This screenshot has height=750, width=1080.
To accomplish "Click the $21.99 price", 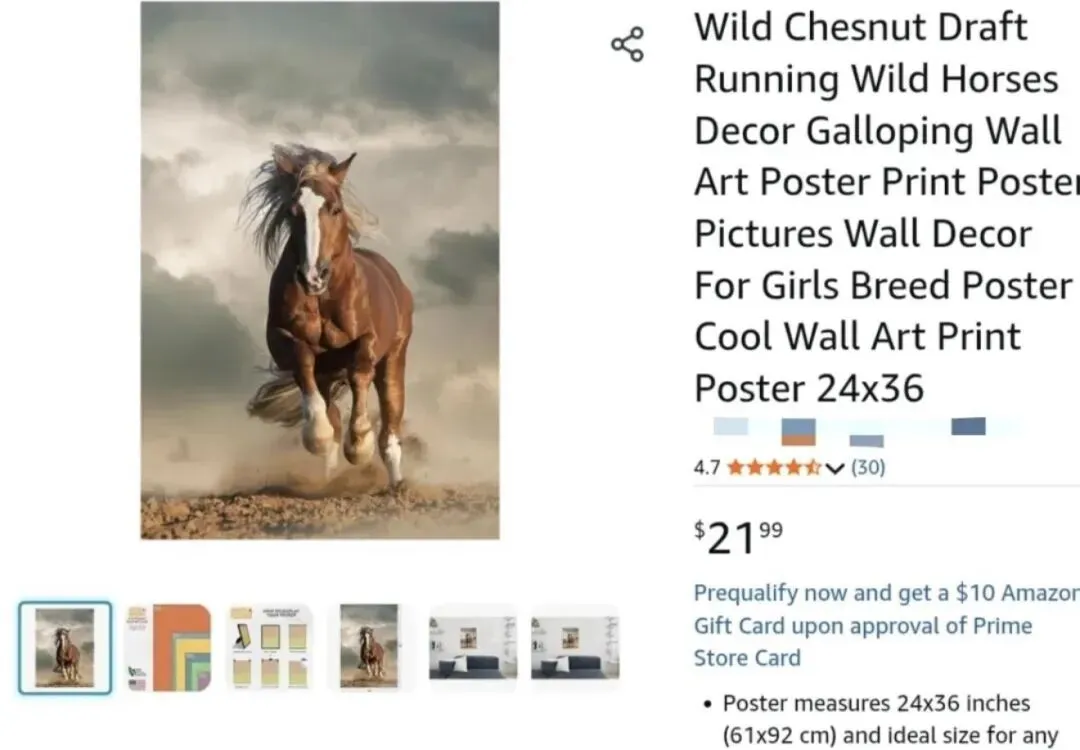I will pyautogui.click(x=738, y=538).
